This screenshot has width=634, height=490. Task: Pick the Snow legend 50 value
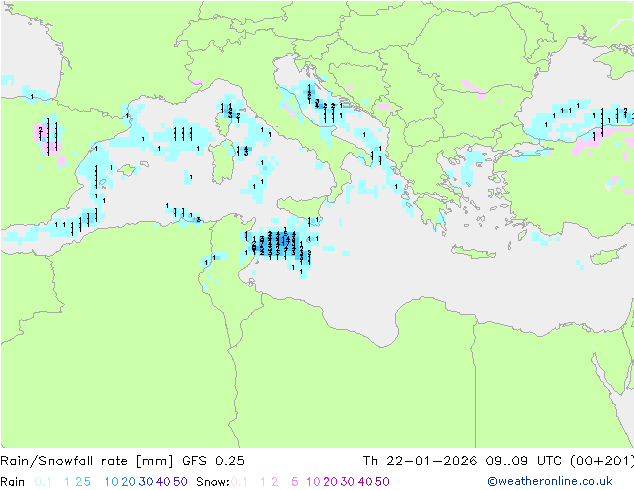click(382, 482)
